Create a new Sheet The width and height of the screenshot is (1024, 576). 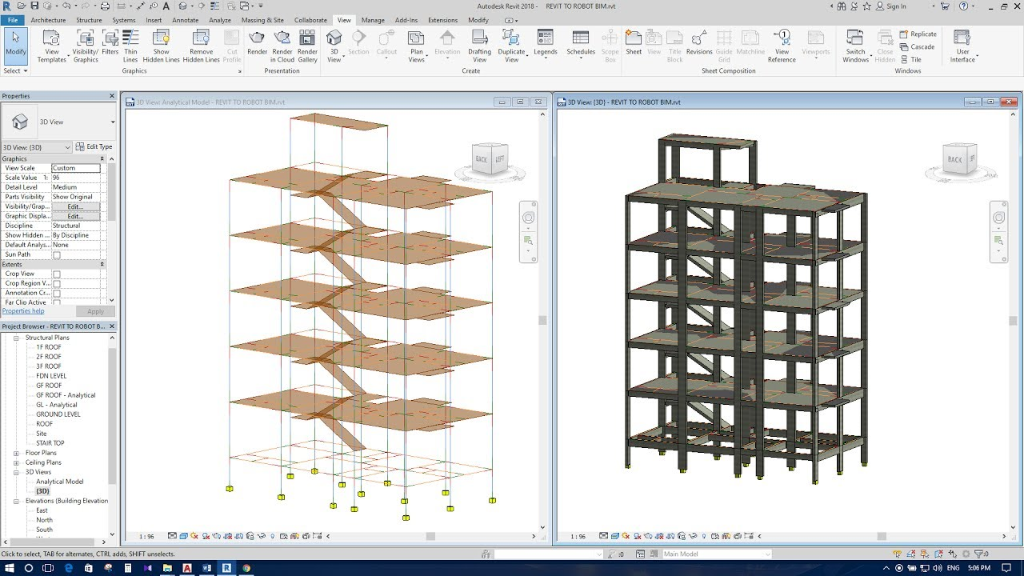coord(633,42)
